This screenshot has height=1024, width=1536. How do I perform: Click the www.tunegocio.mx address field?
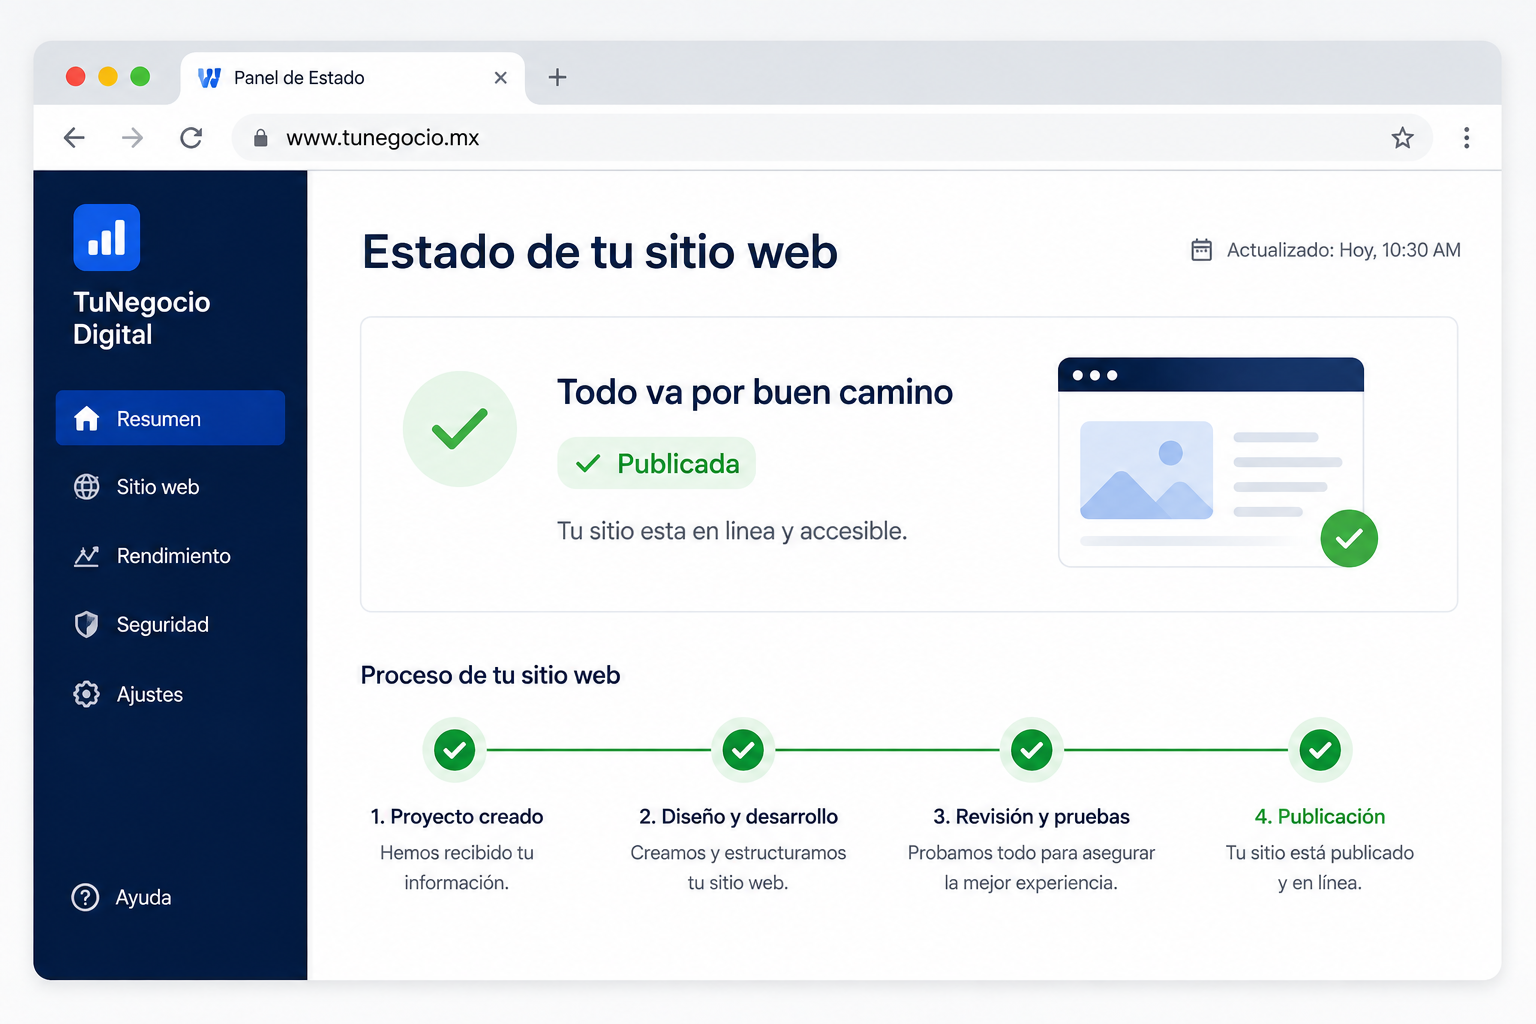(x=832, y=138)
